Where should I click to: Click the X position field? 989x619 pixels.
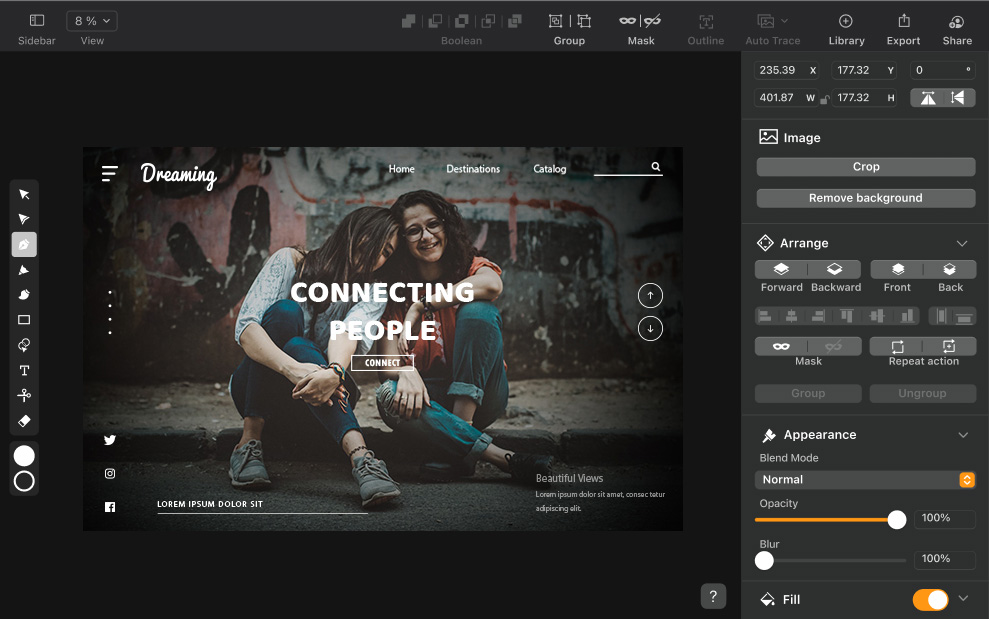[787, 70]
